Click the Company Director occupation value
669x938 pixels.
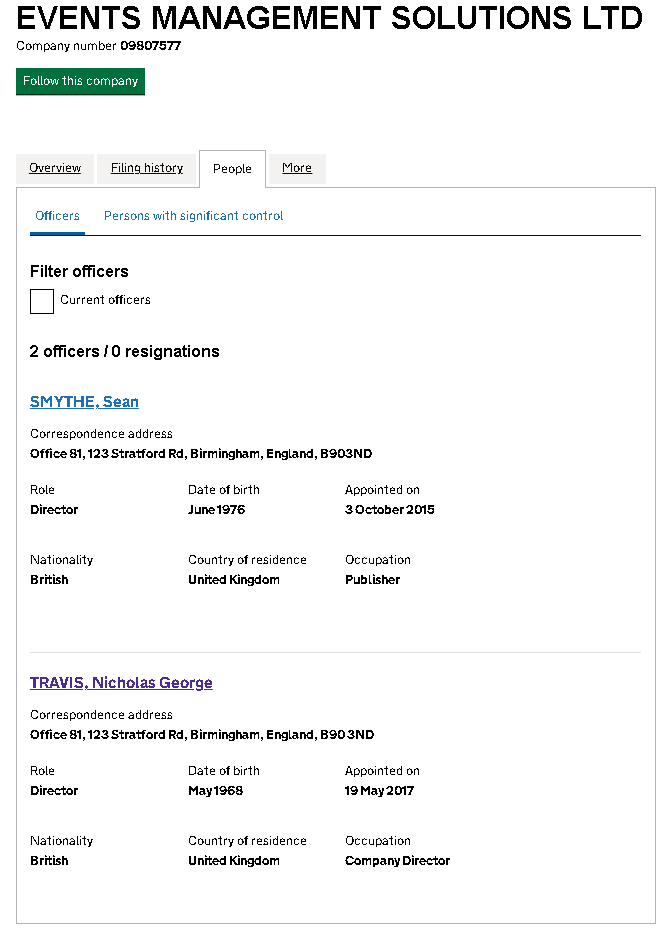coord(398,861)
